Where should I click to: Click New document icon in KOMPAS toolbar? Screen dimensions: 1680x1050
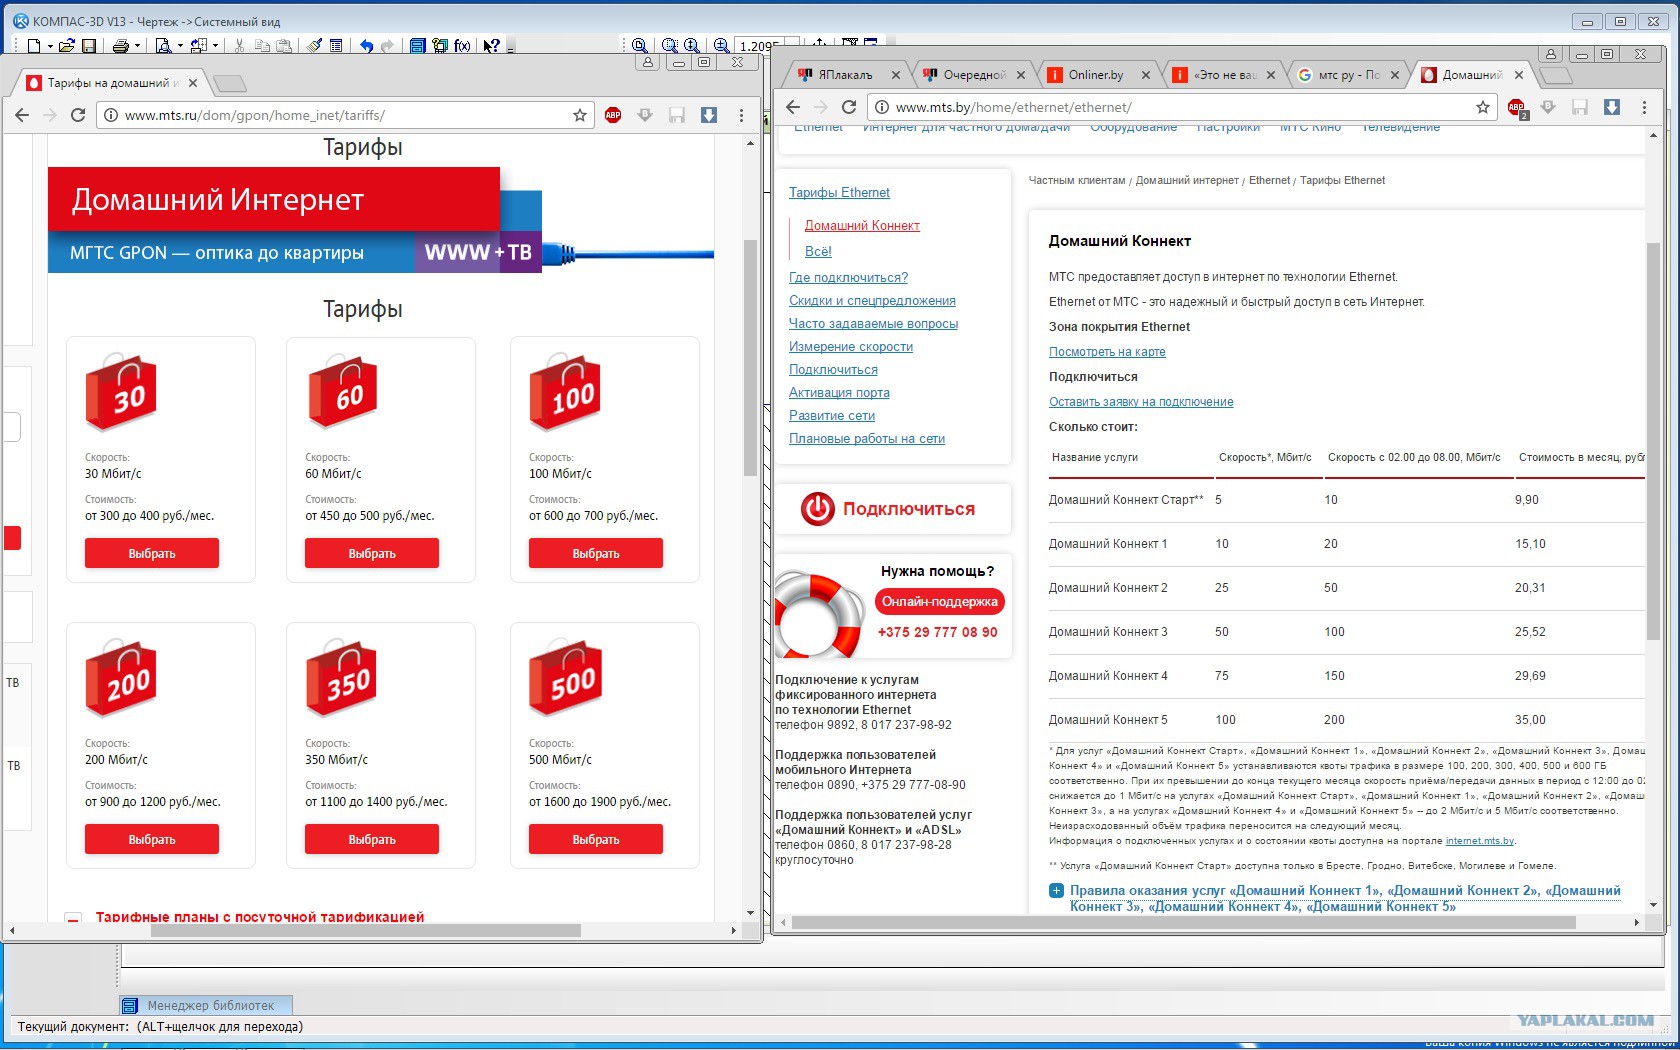point(34,46)
